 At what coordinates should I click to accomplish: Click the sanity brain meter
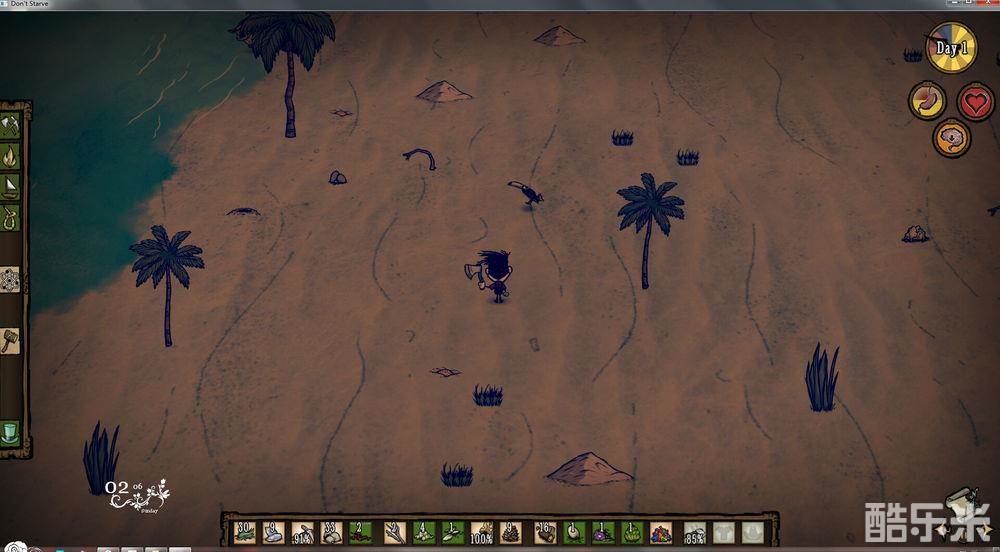(x=951, y=137)
